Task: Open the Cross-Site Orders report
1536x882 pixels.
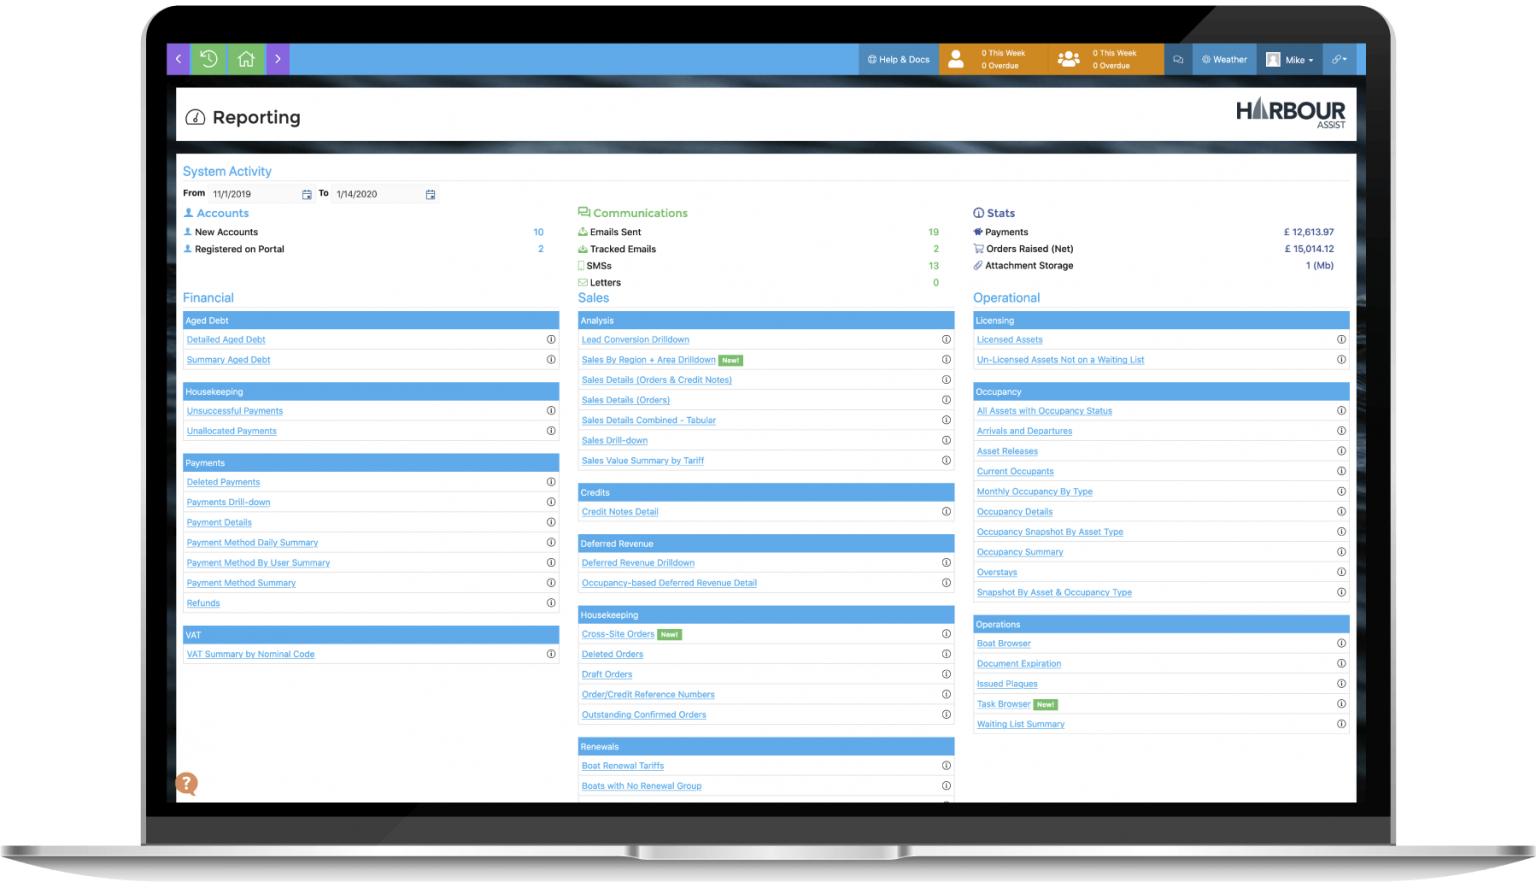Action: tap(617, 633)
